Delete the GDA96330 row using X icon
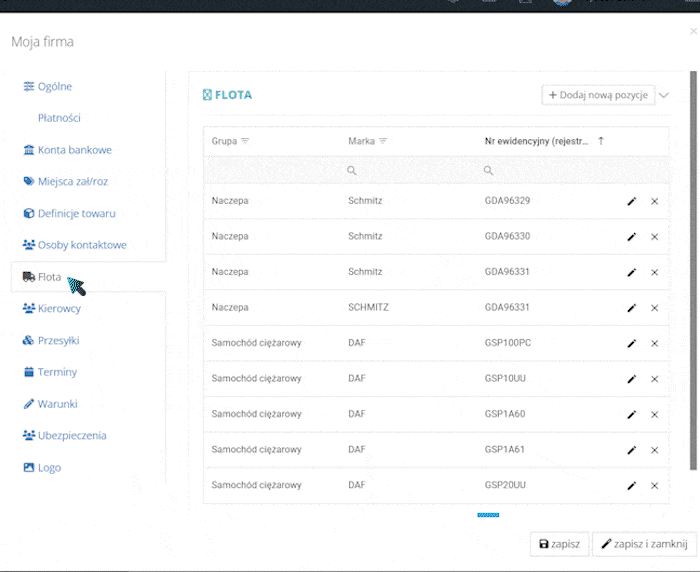This screenshot has width=700, height=572. [x=654, y=237]
